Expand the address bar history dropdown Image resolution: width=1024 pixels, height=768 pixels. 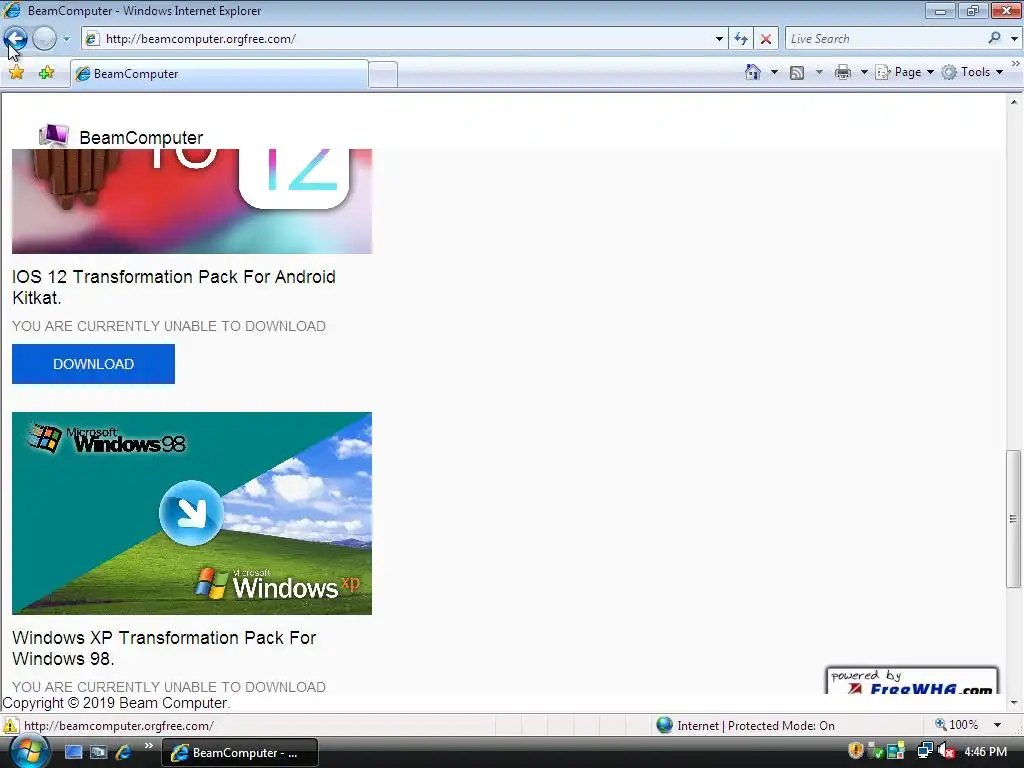click(x=719, y=39)
